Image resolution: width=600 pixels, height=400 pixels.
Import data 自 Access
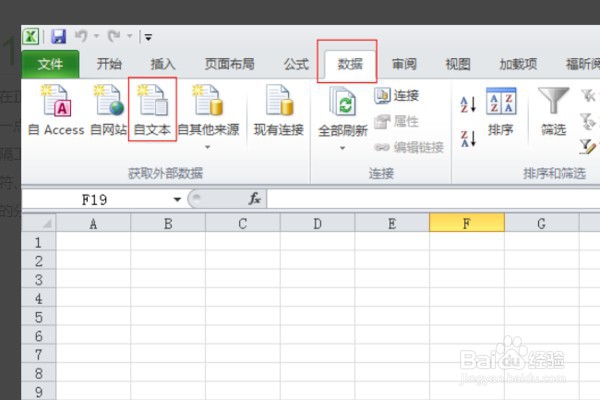56,111
